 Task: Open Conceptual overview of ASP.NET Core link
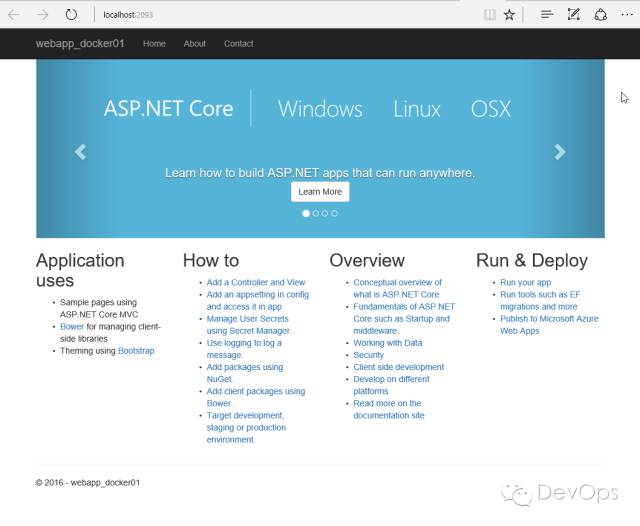(x=398, y=288)
